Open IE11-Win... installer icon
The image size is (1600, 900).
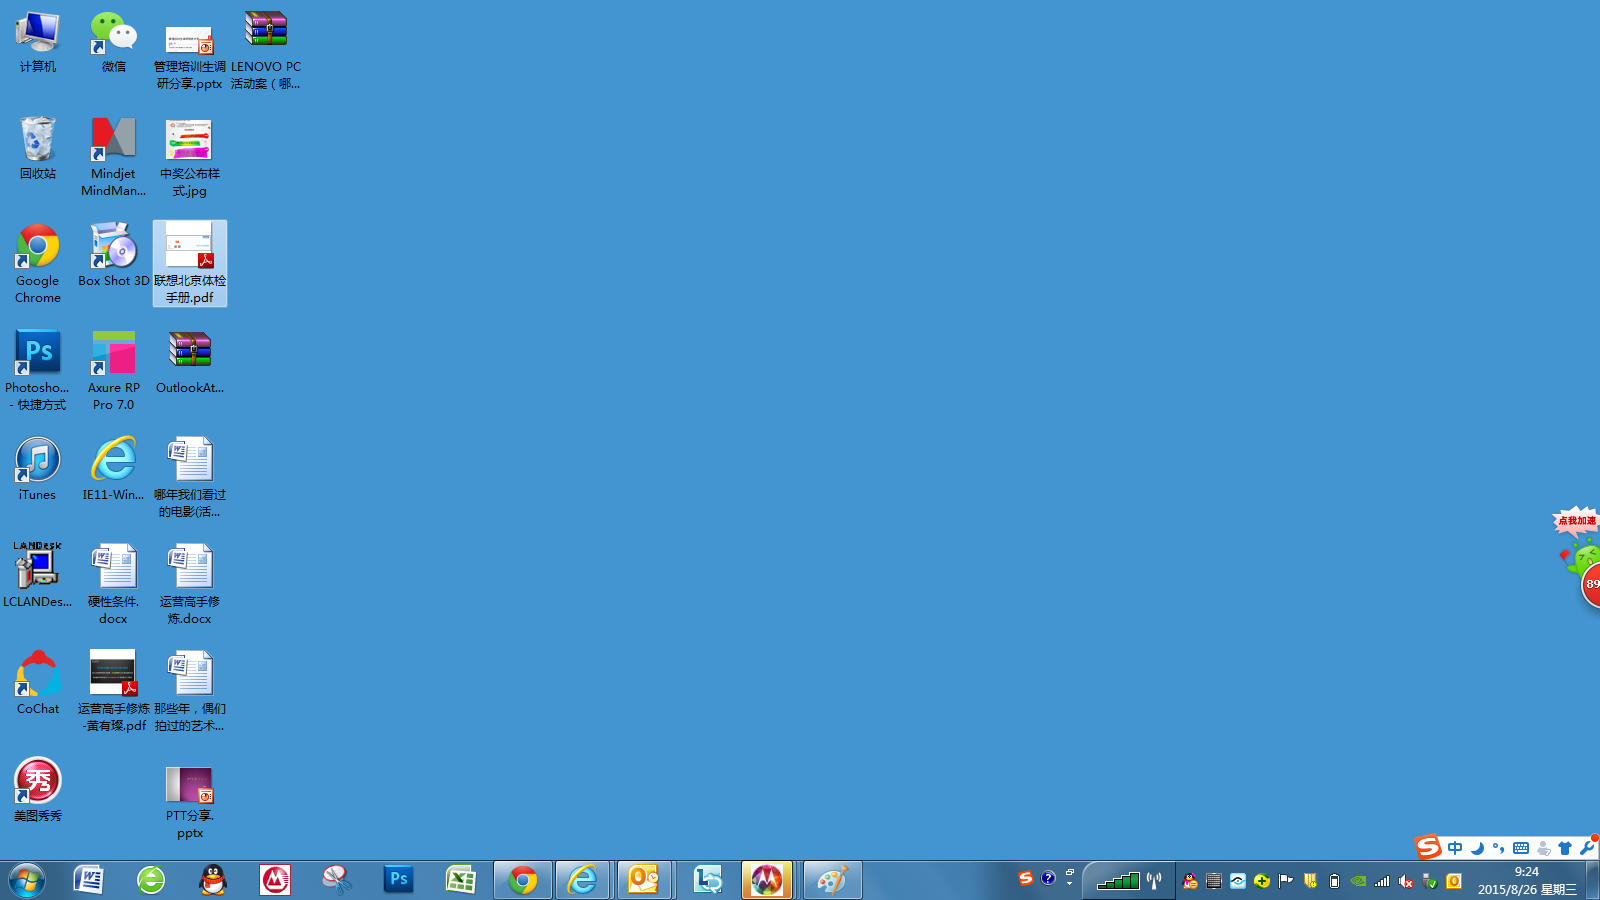[114, 470]
